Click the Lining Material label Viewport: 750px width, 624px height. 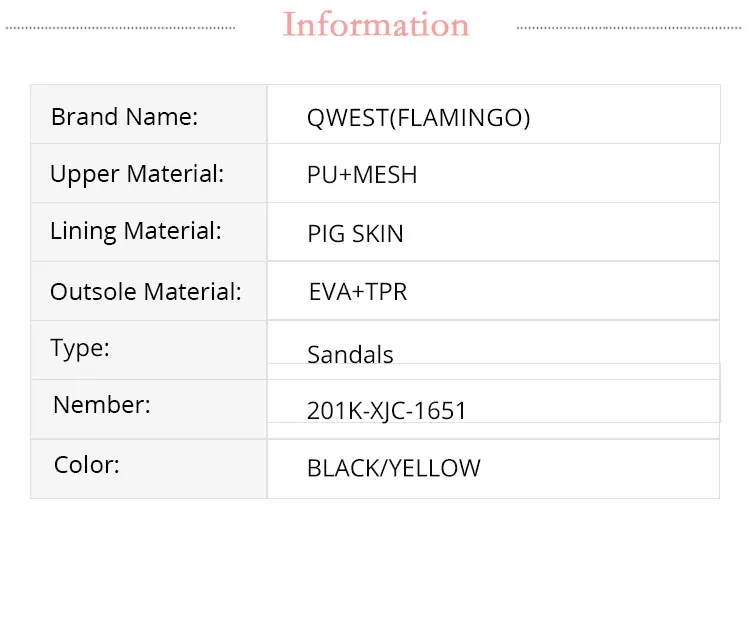[136, 231]
